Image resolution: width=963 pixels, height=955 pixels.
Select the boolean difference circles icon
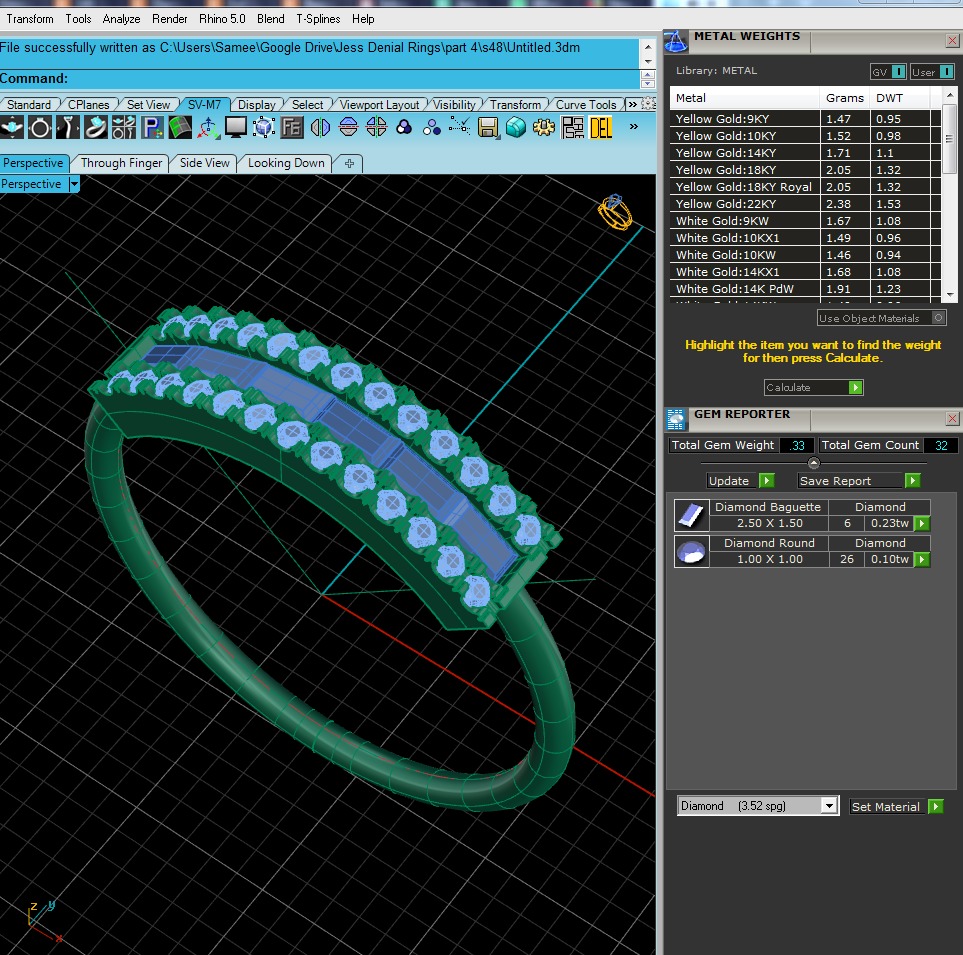(432, 127)
